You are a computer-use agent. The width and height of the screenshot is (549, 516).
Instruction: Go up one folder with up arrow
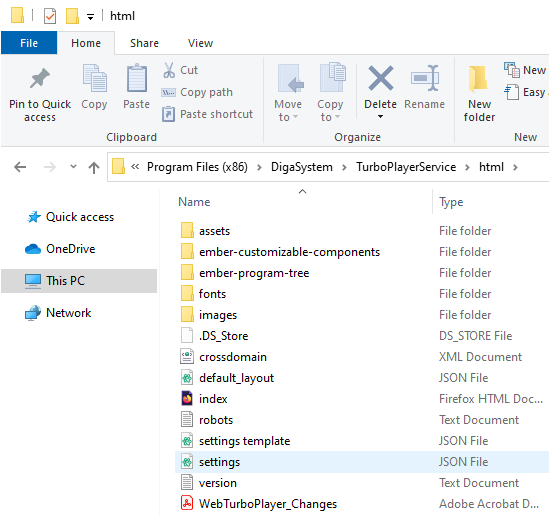point(93,167)
